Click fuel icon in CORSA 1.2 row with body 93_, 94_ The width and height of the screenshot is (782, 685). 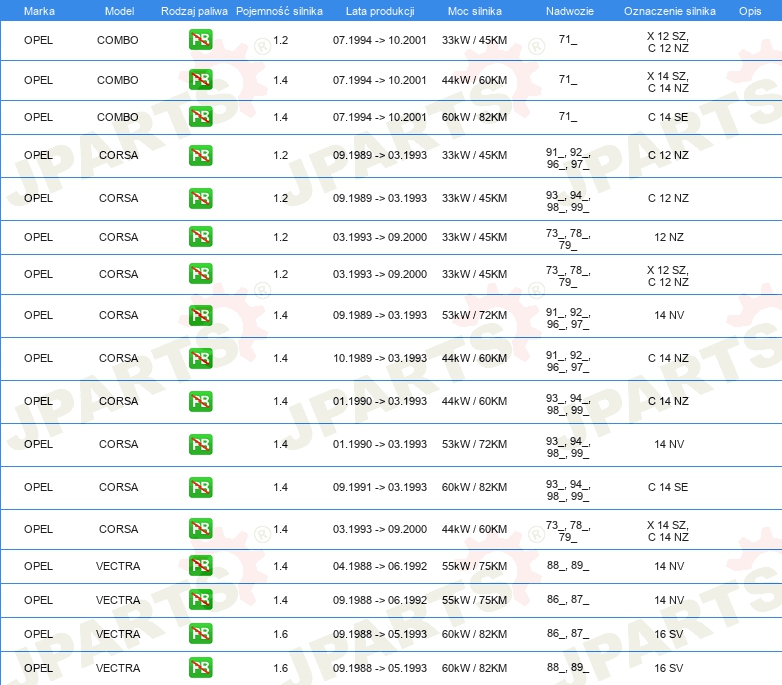200,198
